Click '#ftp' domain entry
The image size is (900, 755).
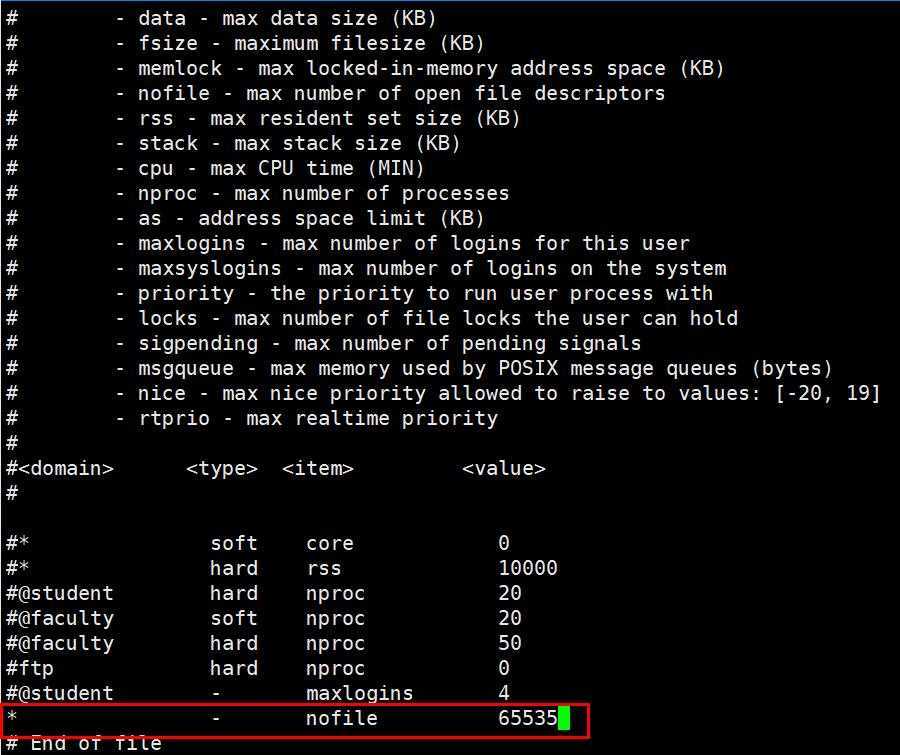pyautogui.click(x=30, y=669)
